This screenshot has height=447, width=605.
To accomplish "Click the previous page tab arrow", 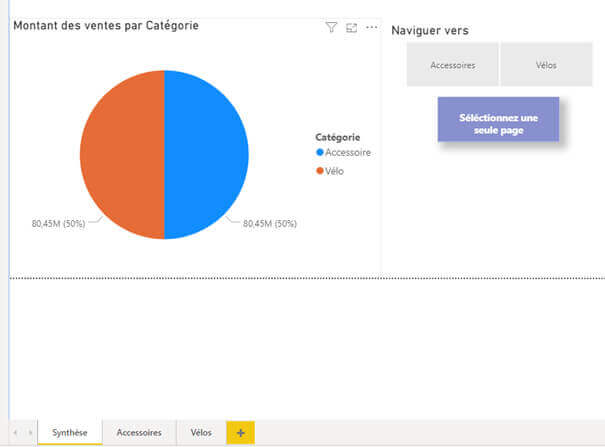I will click(15, 433).
